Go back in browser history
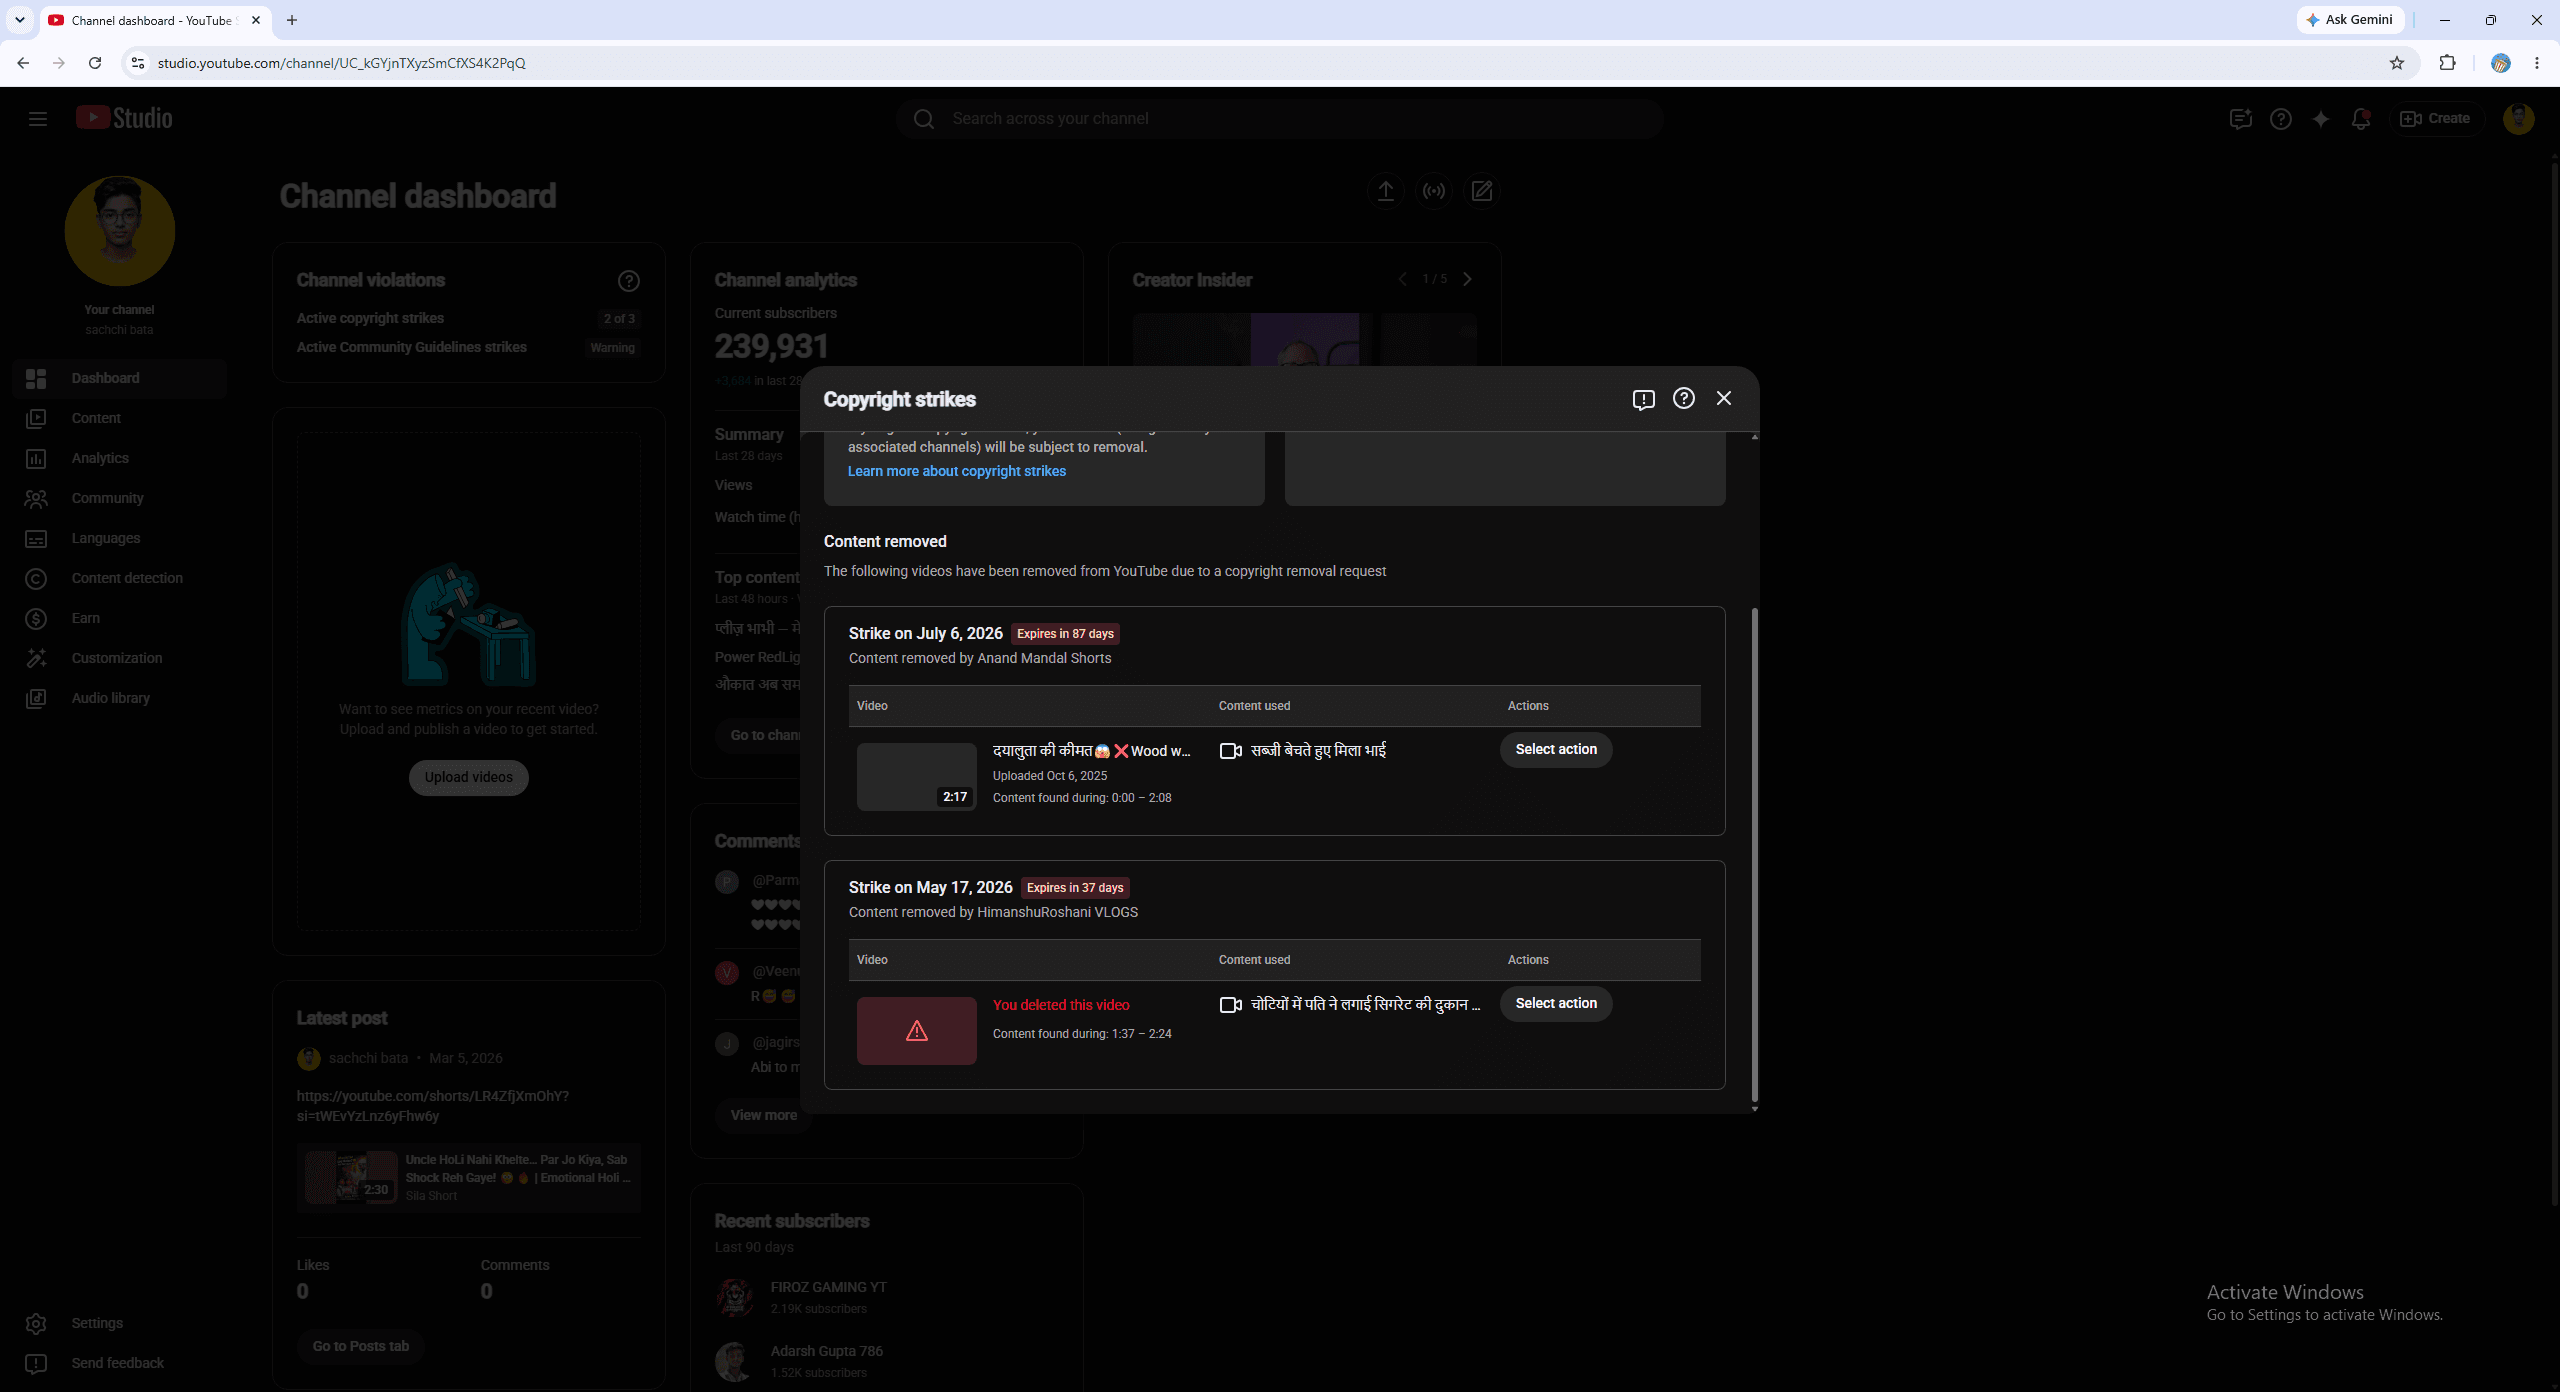Image resolution: width=2560 pixels, height=1392 pixels. tap(23, 63)
